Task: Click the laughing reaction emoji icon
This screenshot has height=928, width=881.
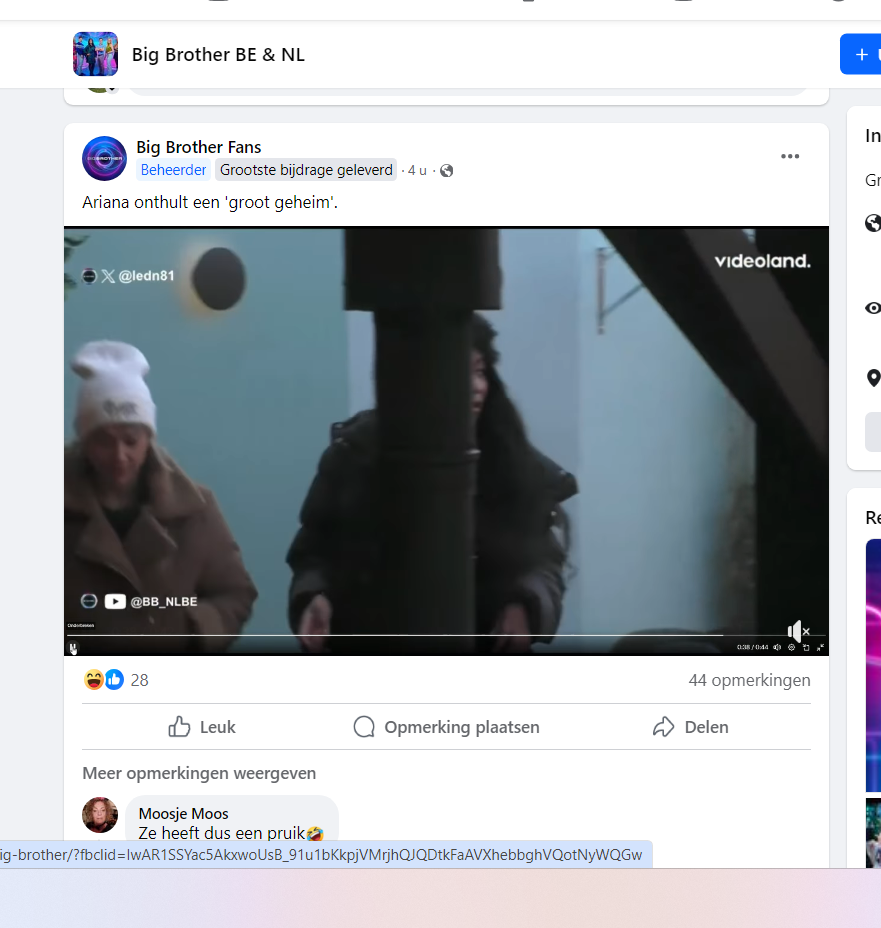Action: [93, 680]
